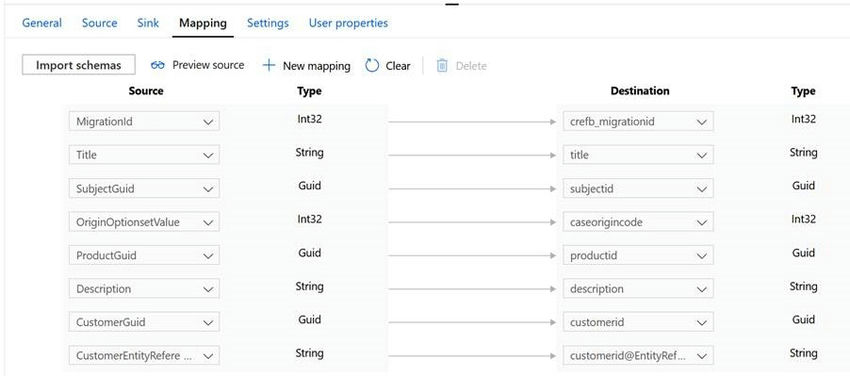This screenshot has width=850, height=376.
Task: Open the User properties tab
Action: coord(349,23)
